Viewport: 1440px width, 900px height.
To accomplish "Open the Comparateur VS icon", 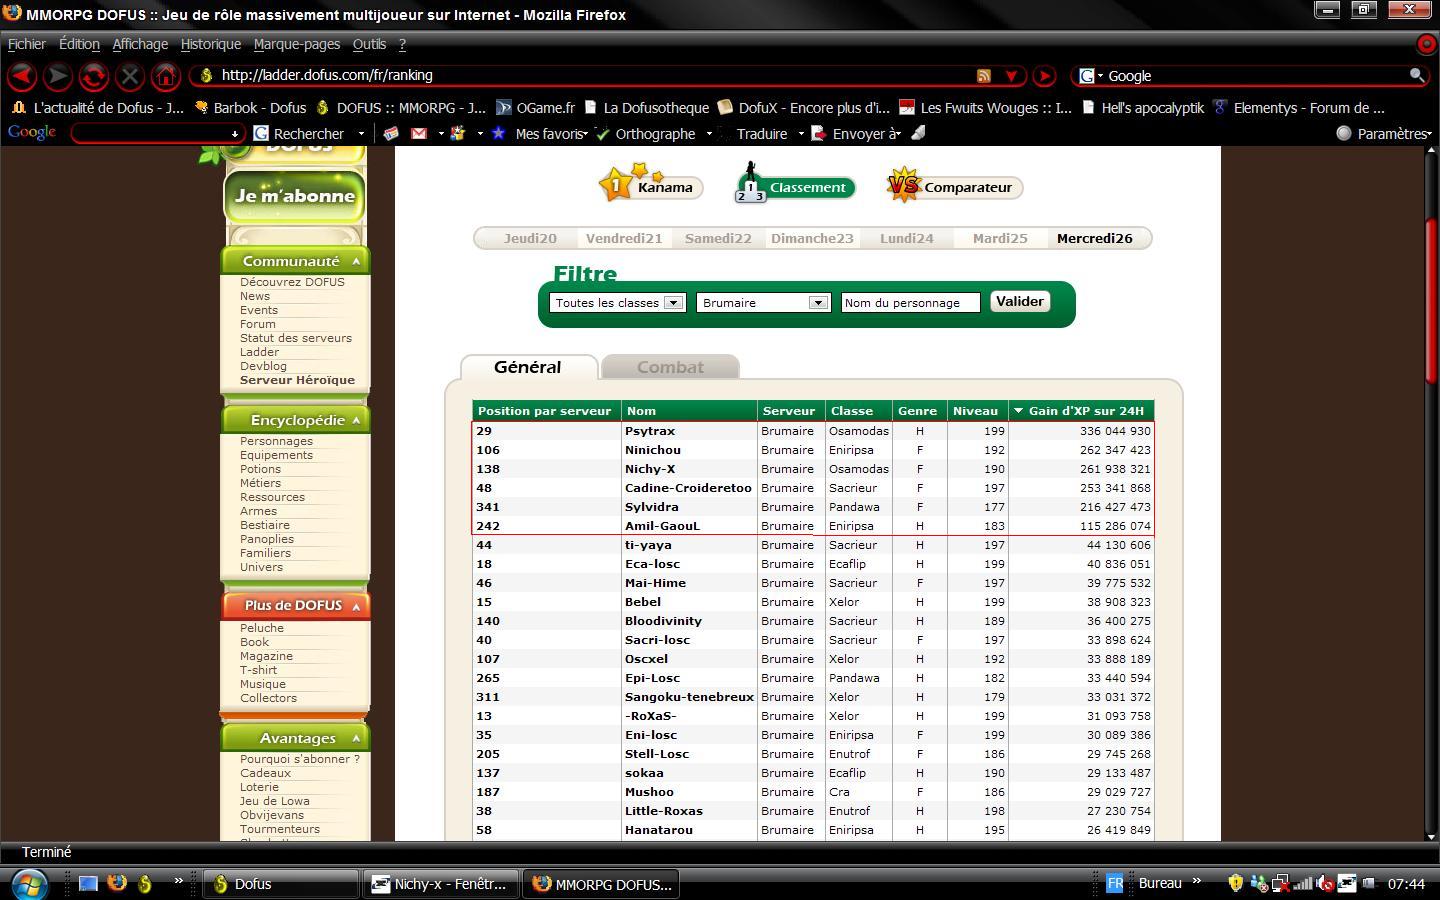I will [903, 184].
